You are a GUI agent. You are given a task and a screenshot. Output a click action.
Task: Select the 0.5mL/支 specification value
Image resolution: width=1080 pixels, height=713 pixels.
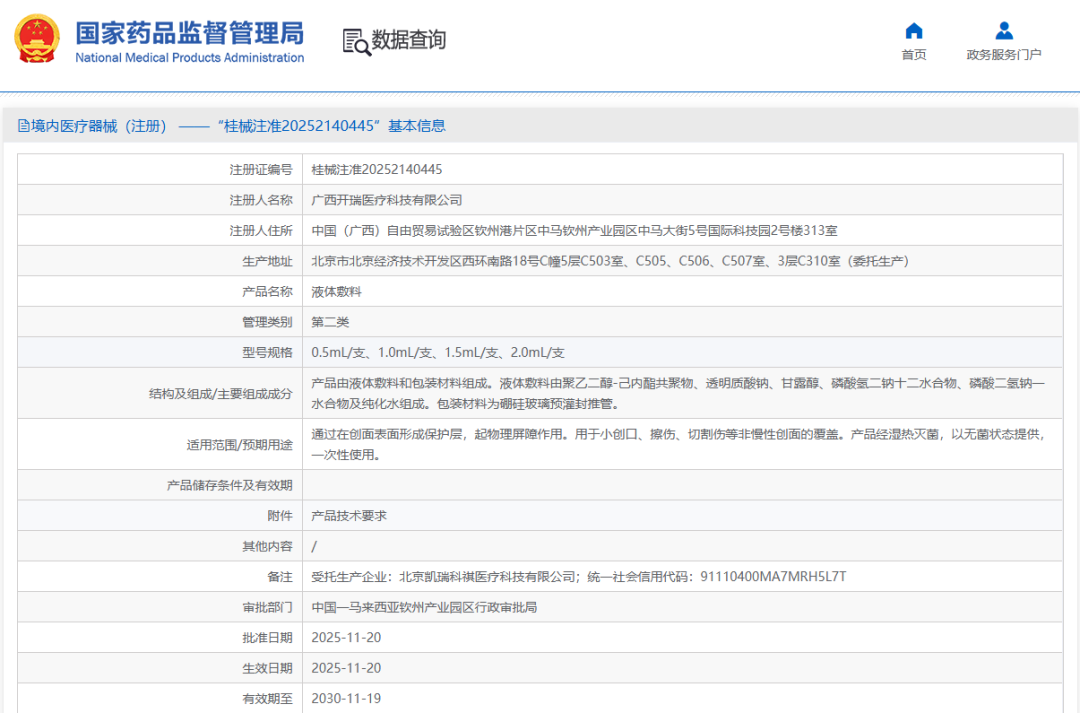click(437, 352)
